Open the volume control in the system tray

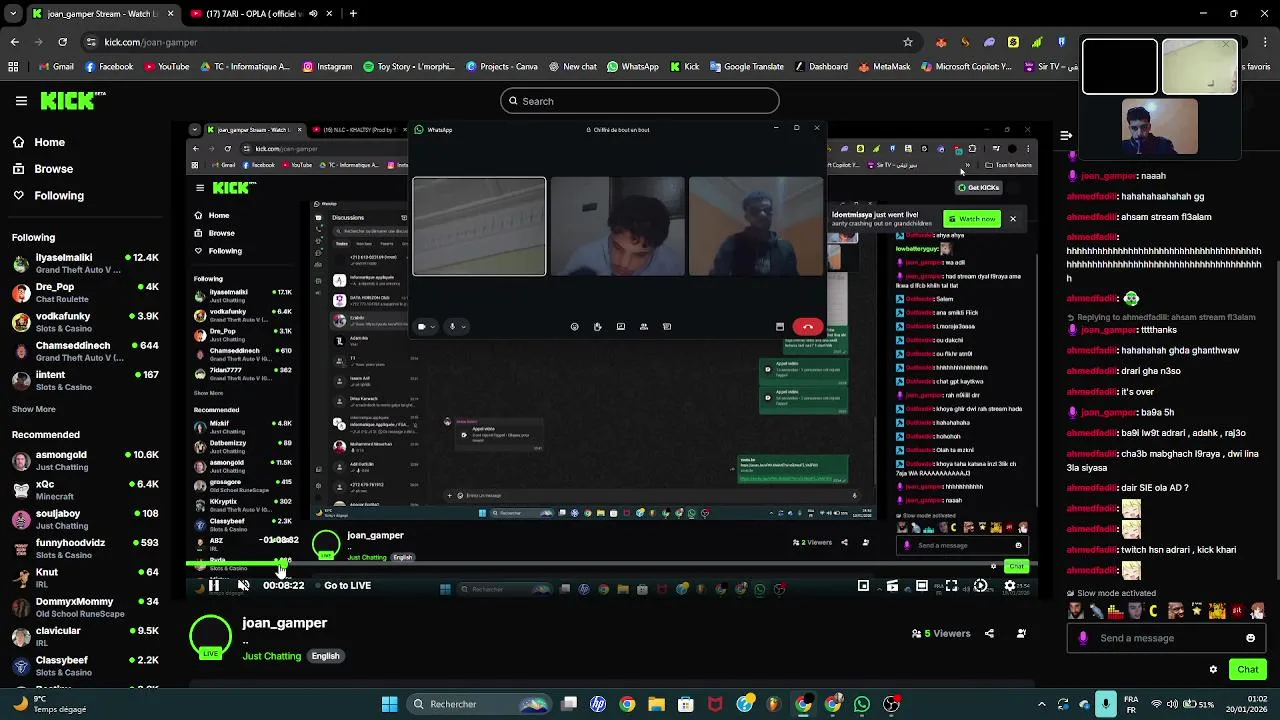(1173, 704)
